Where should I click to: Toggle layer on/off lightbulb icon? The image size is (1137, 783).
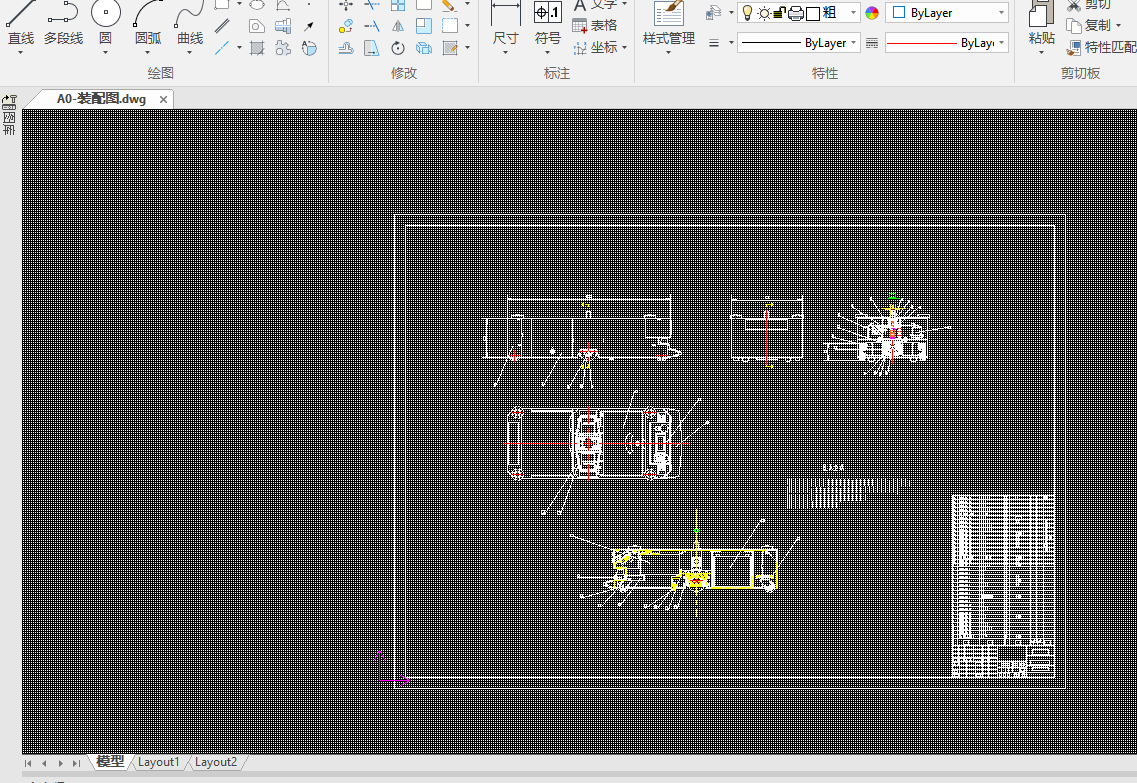pos(747,13)
